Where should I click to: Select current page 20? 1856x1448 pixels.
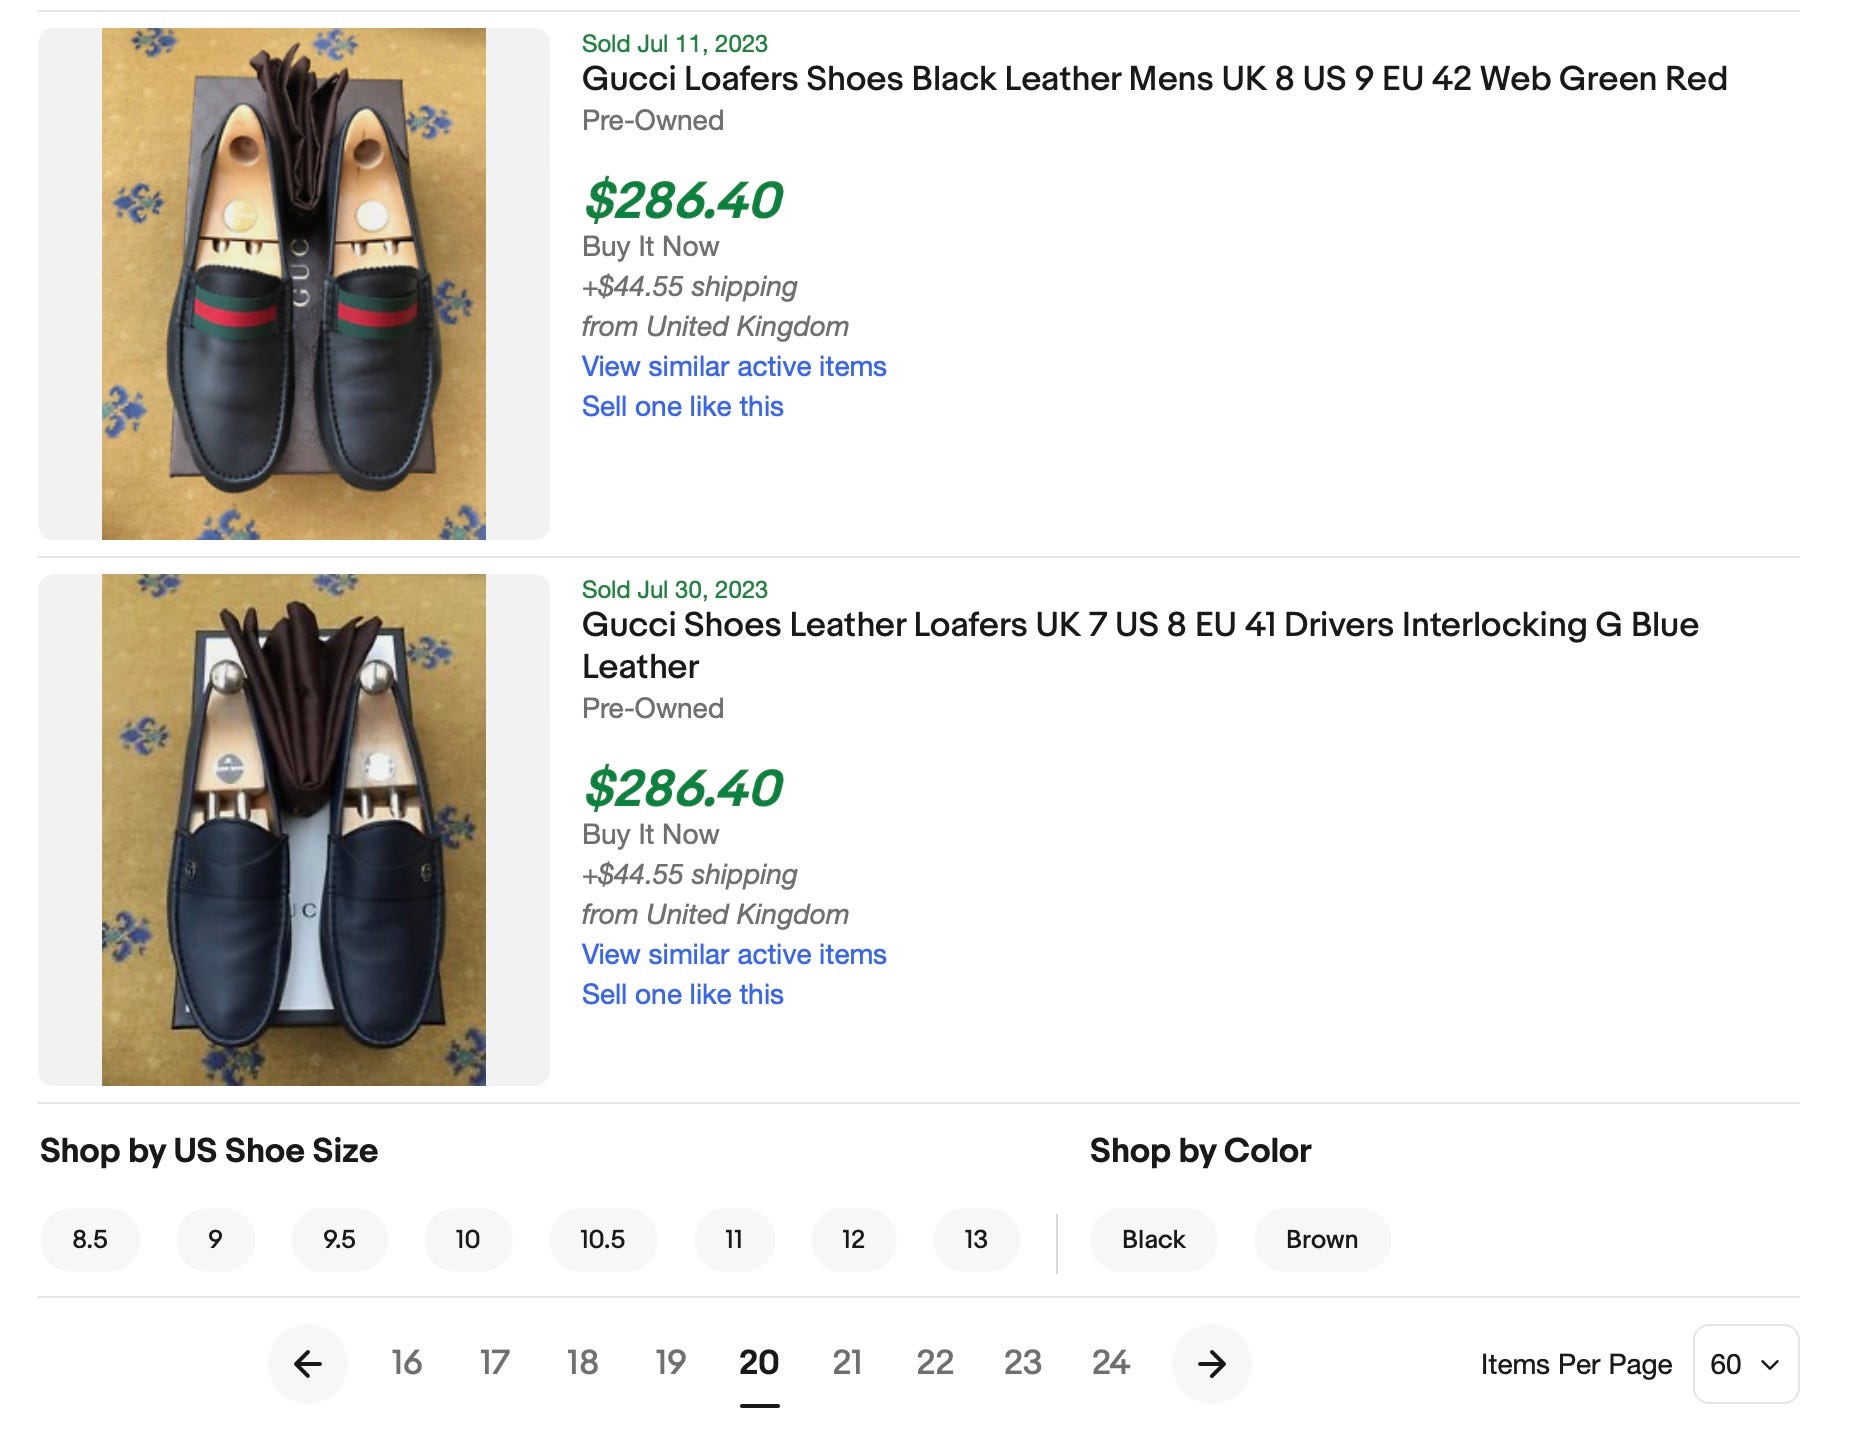pyautogui.click(x=759, y=1362)
